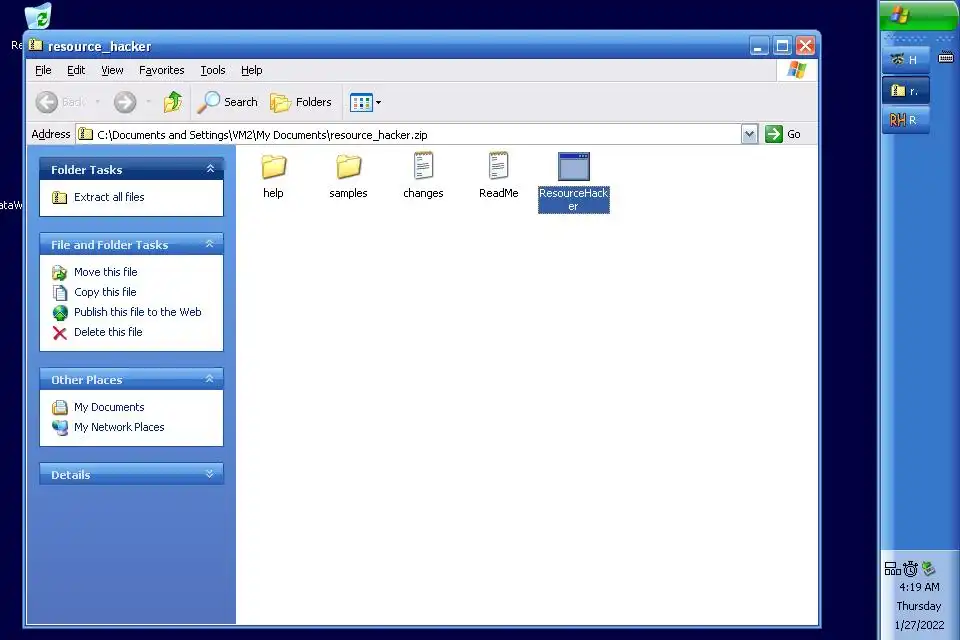
Task: Select the ResourceHacker executable icon
Action: point(574,167)
